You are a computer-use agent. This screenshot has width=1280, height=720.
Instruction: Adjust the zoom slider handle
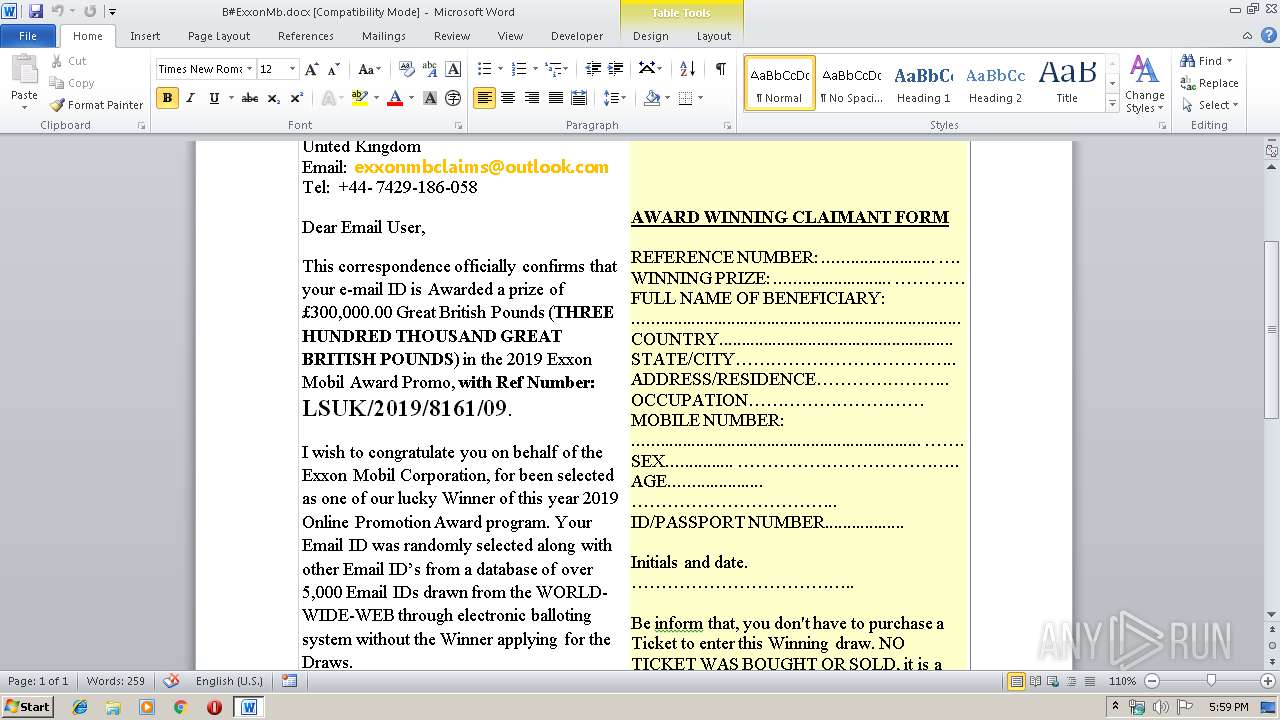[1211, 681]
